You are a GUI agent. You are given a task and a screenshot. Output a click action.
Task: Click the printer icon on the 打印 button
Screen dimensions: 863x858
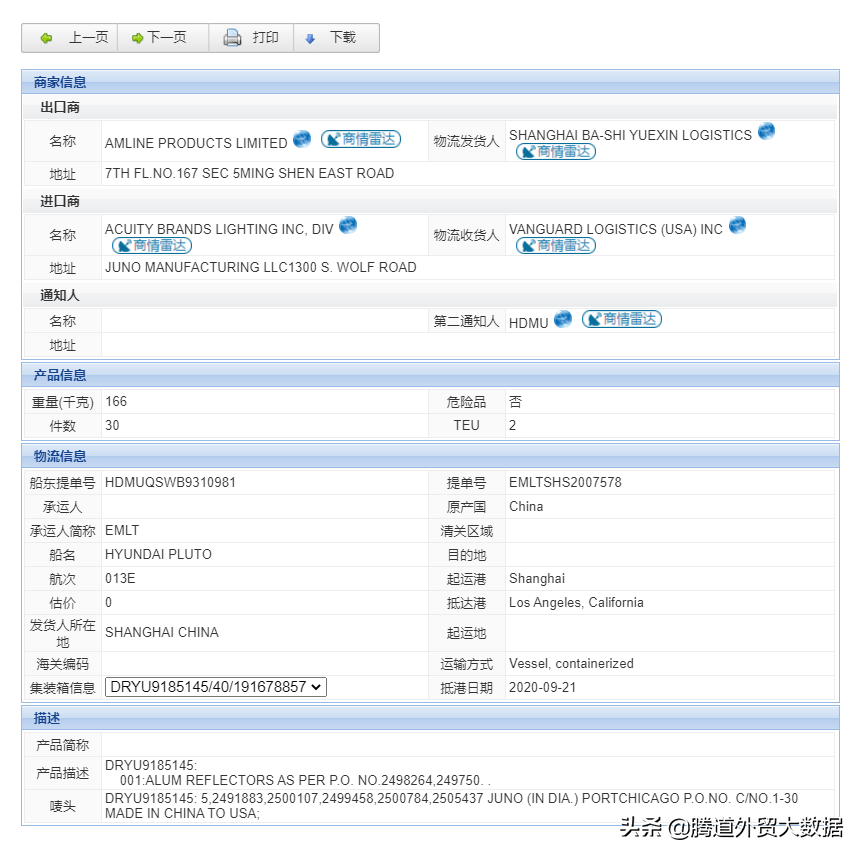(x=230, y=38)
